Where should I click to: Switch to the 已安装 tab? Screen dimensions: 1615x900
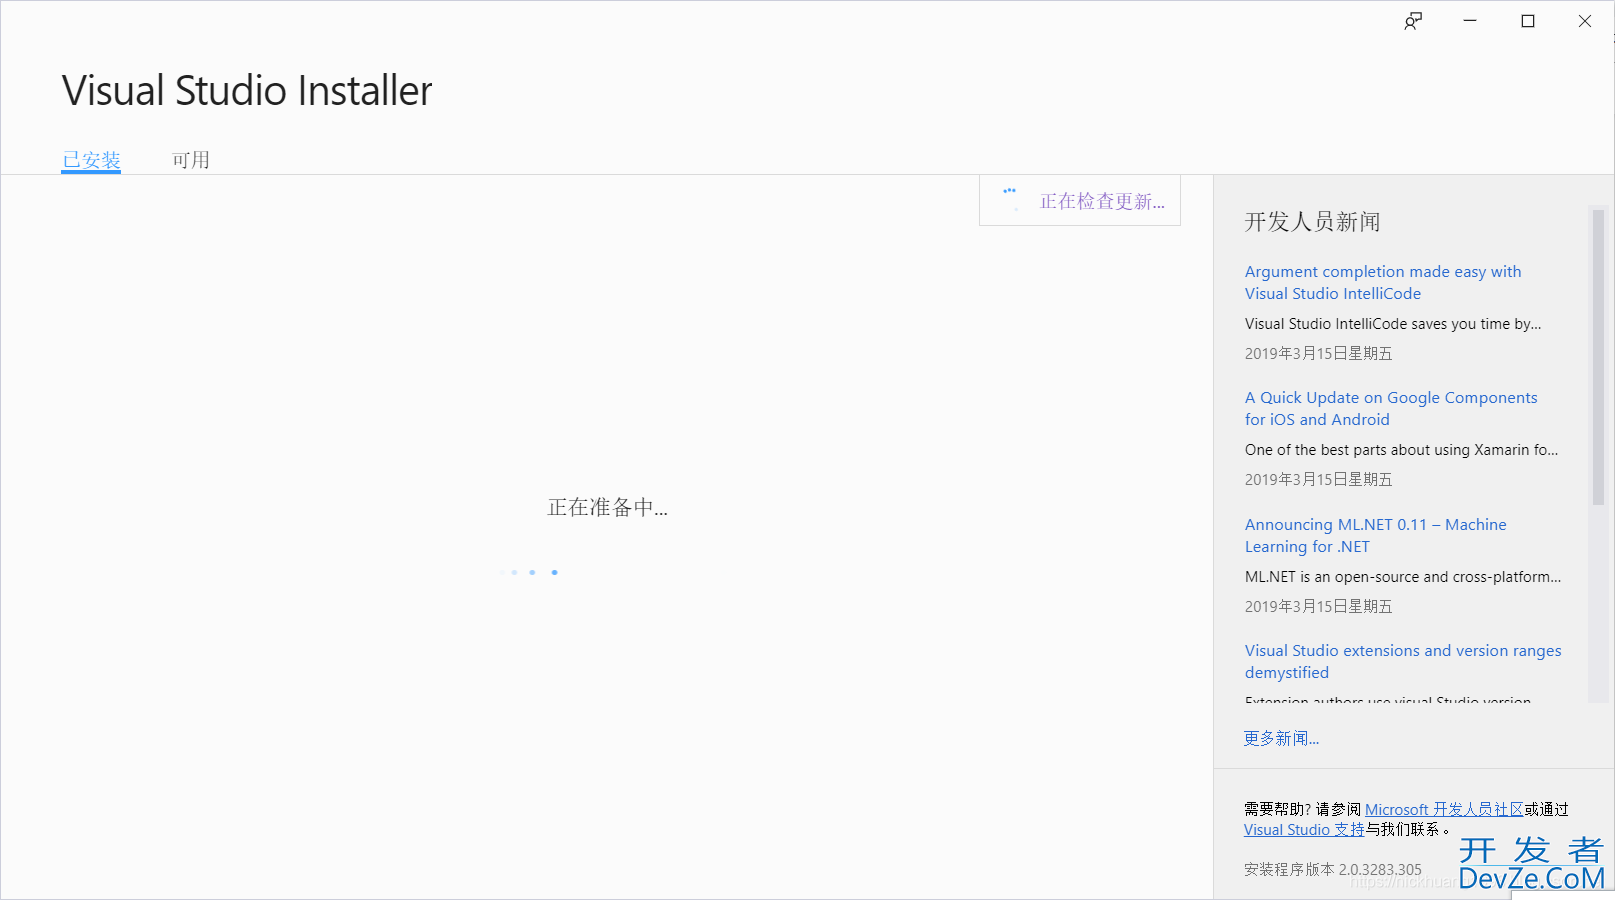[91, 160]
